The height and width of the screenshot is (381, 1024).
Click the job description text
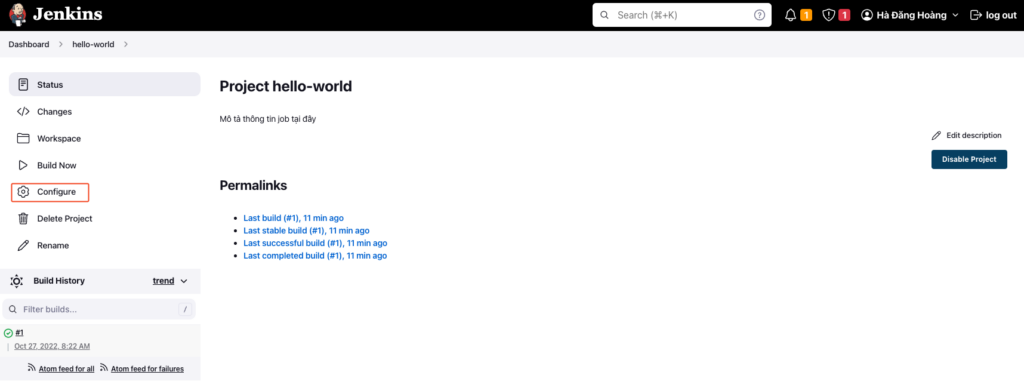[268, 120]
